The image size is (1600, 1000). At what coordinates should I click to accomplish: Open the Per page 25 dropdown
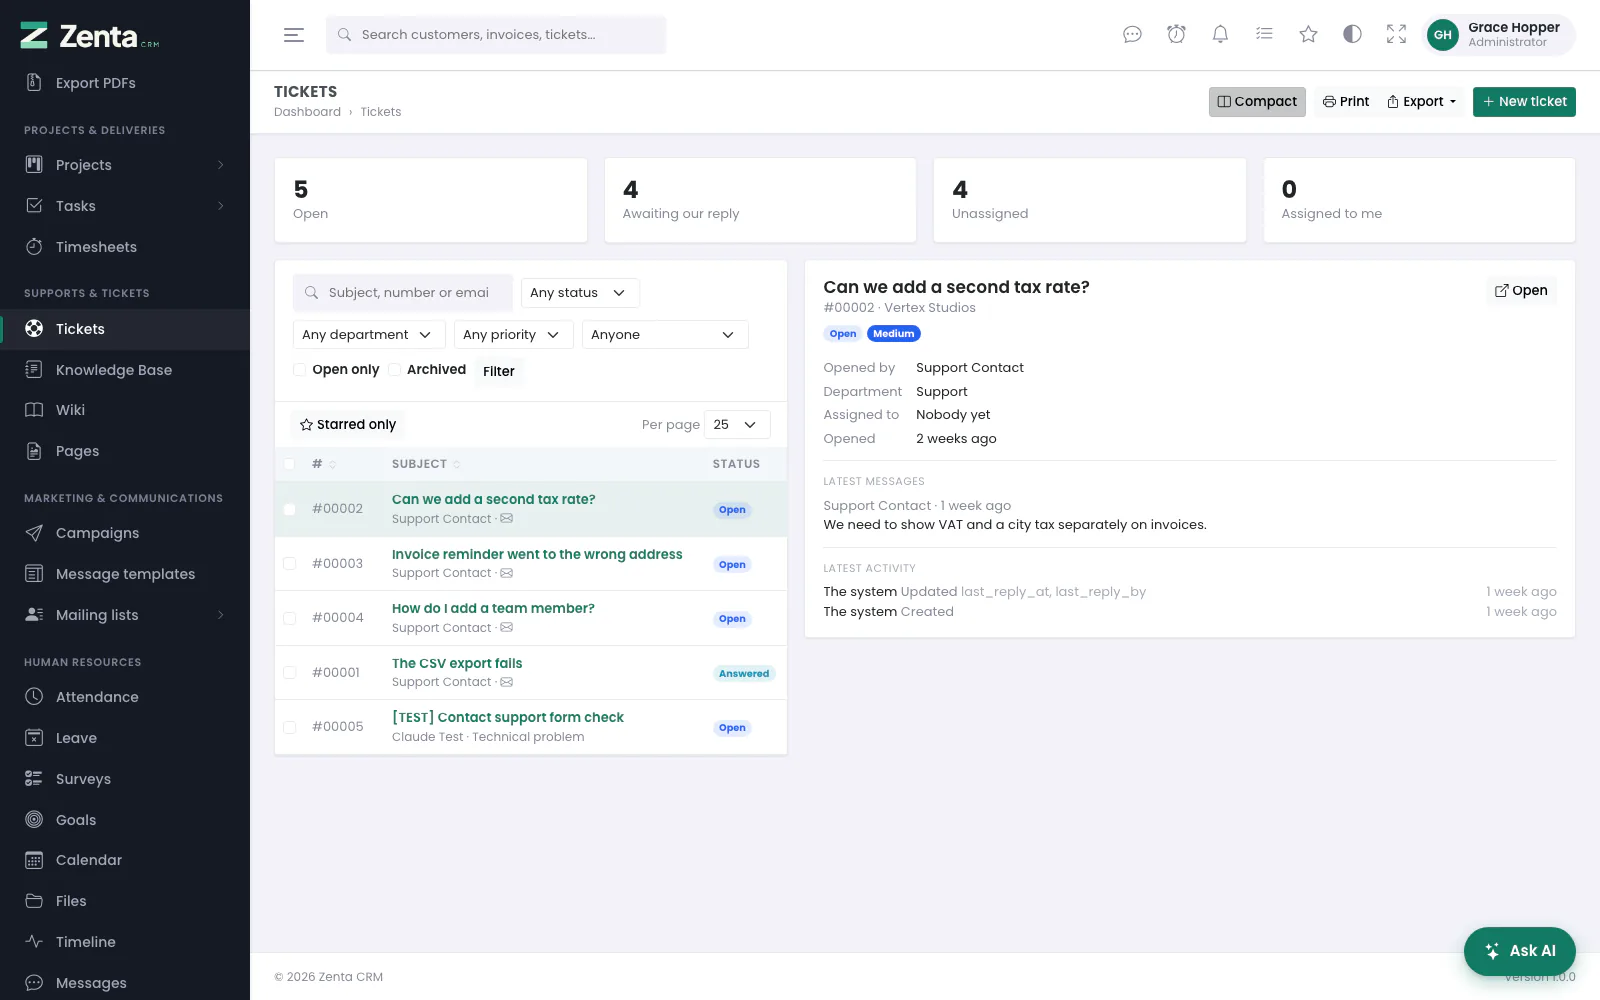(x=737, y=425)
